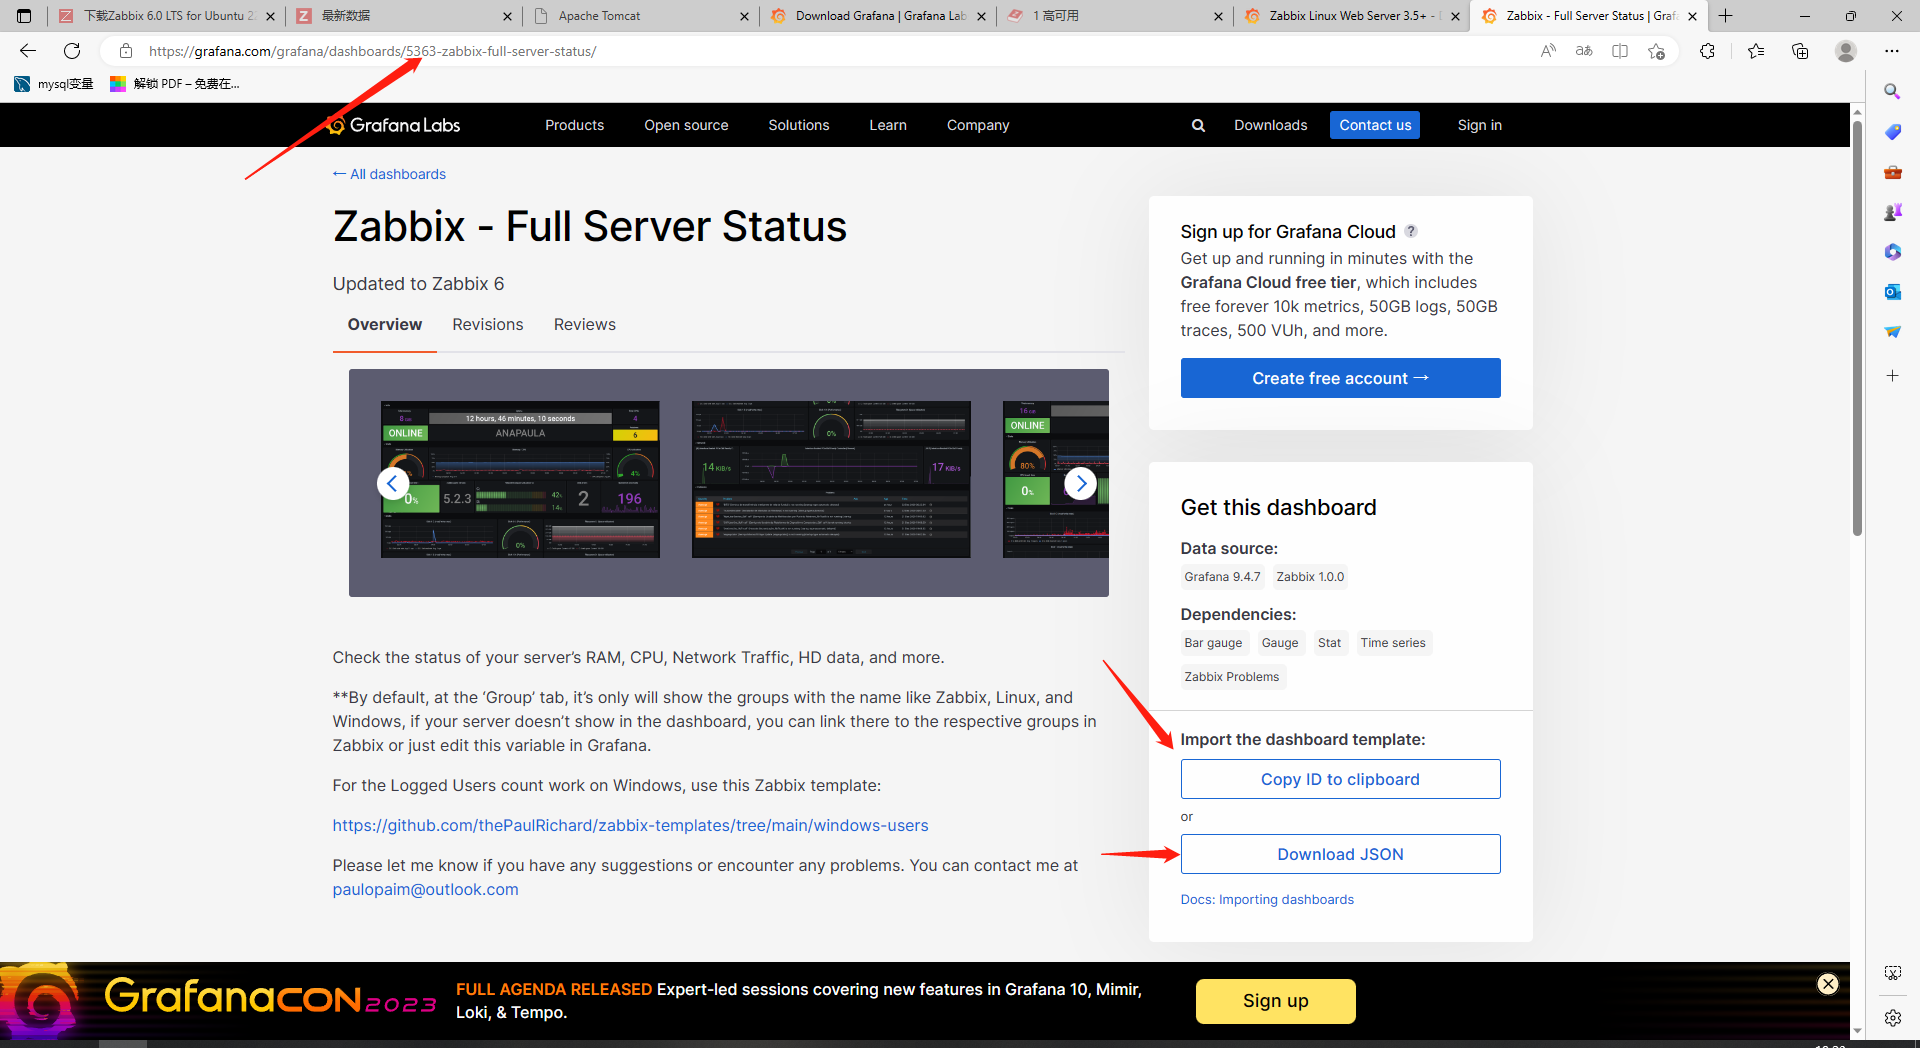Click the paulopaim@outlook.com email link
The image size is (1920, 1048).
(x=425, y=890)
